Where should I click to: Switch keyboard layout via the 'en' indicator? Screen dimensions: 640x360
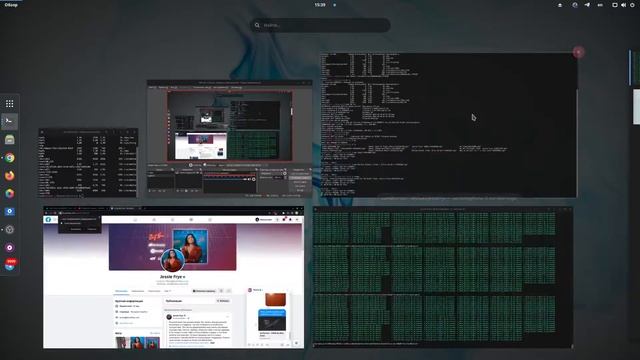click(x=600, y=5)
